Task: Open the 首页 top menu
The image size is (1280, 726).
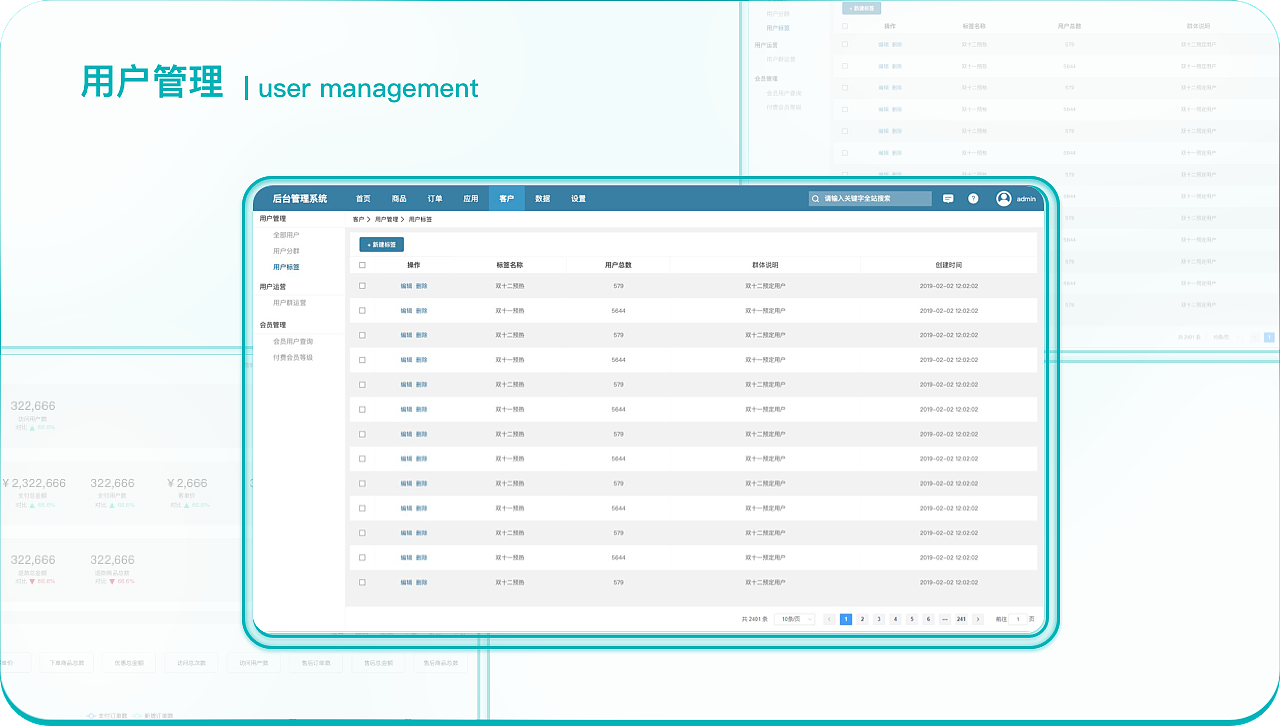Action: click(363, 199)
